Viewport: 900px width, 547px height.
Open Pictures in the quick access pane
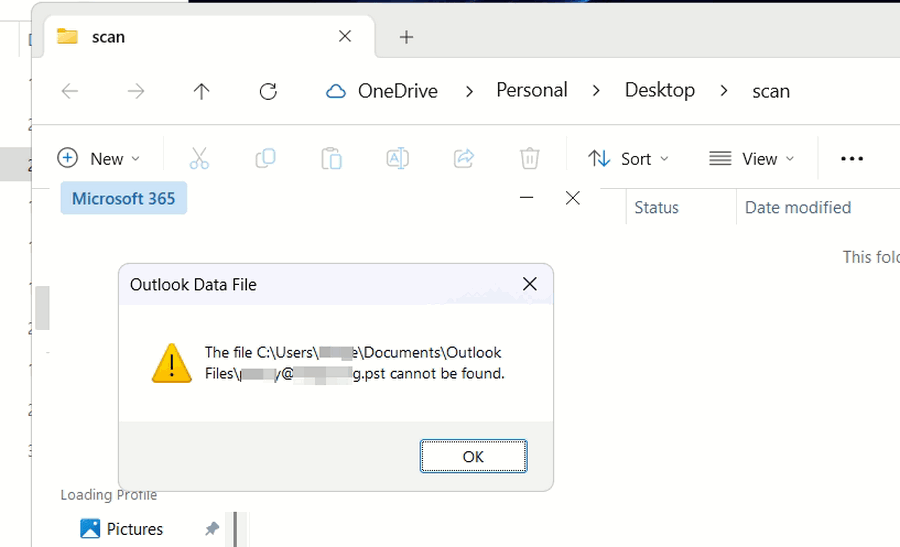coord(134,529)
